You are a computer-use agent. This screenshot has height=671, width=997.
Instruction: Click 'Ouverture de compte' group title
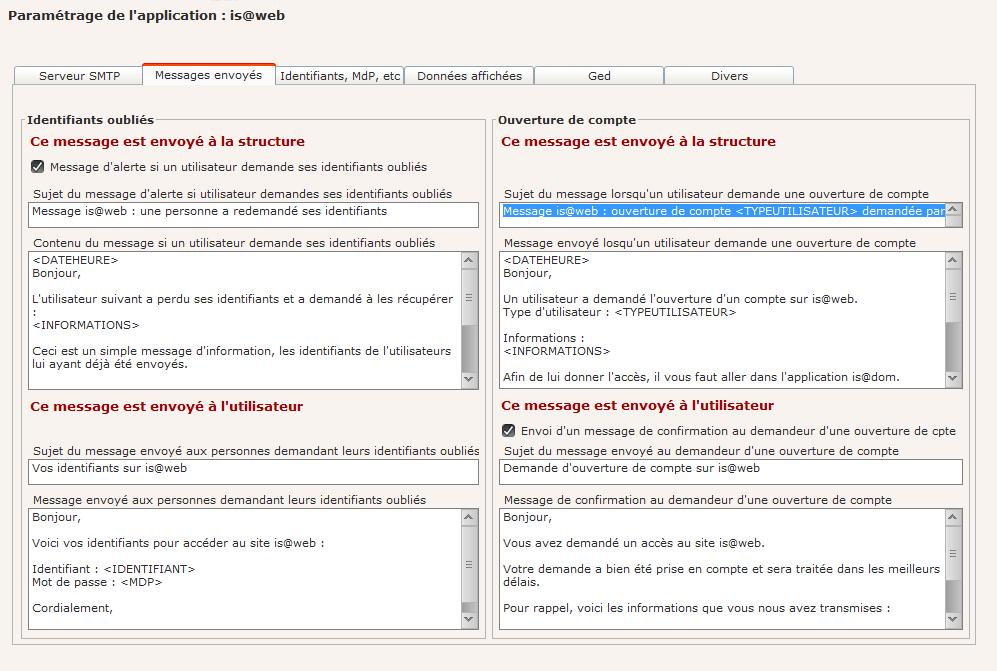(567, 120)
